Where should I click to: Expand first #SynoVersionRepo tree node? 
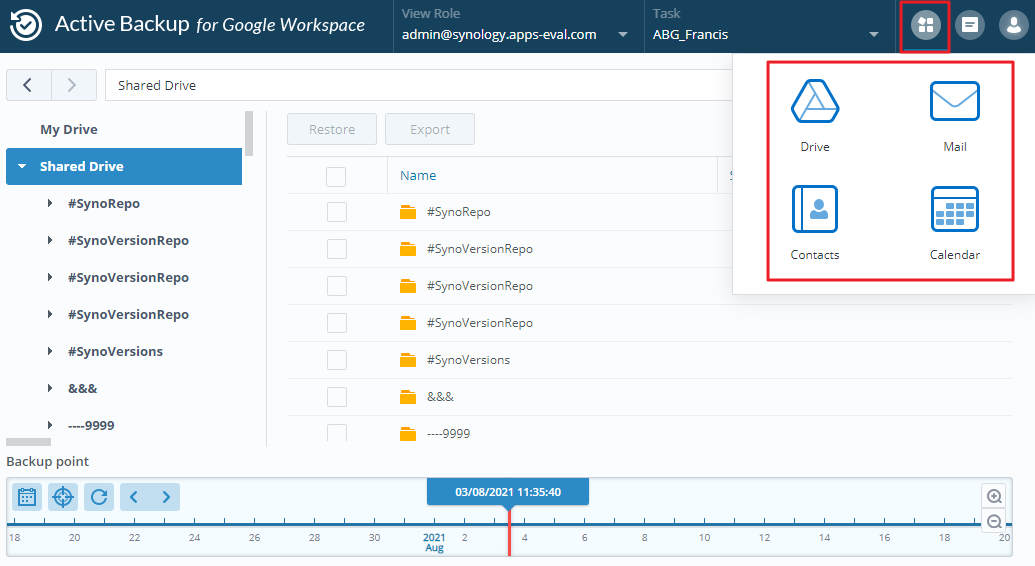pos(50,240)
